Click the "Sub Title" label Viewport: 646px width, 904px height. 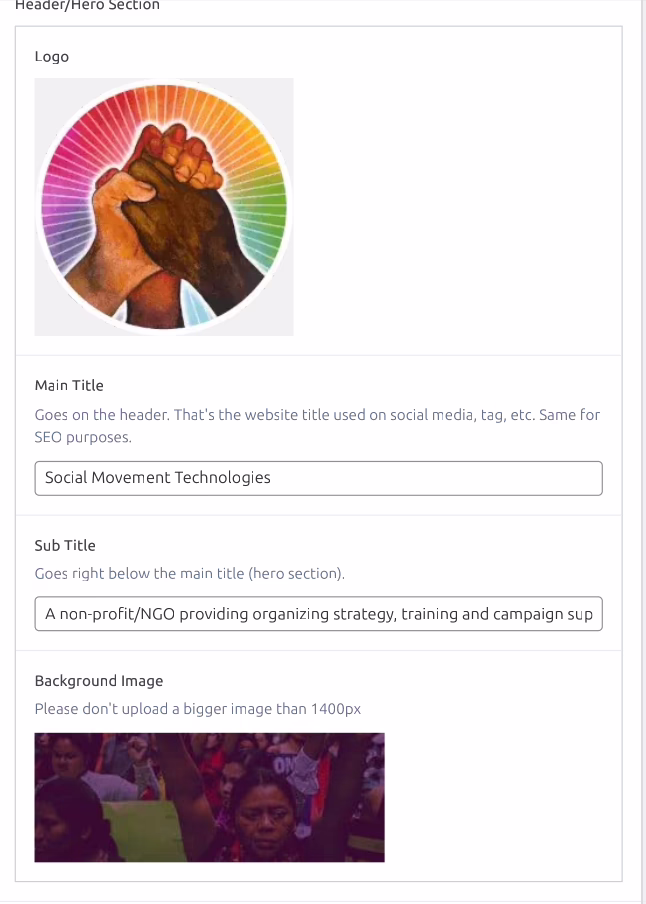pos(65,545)
